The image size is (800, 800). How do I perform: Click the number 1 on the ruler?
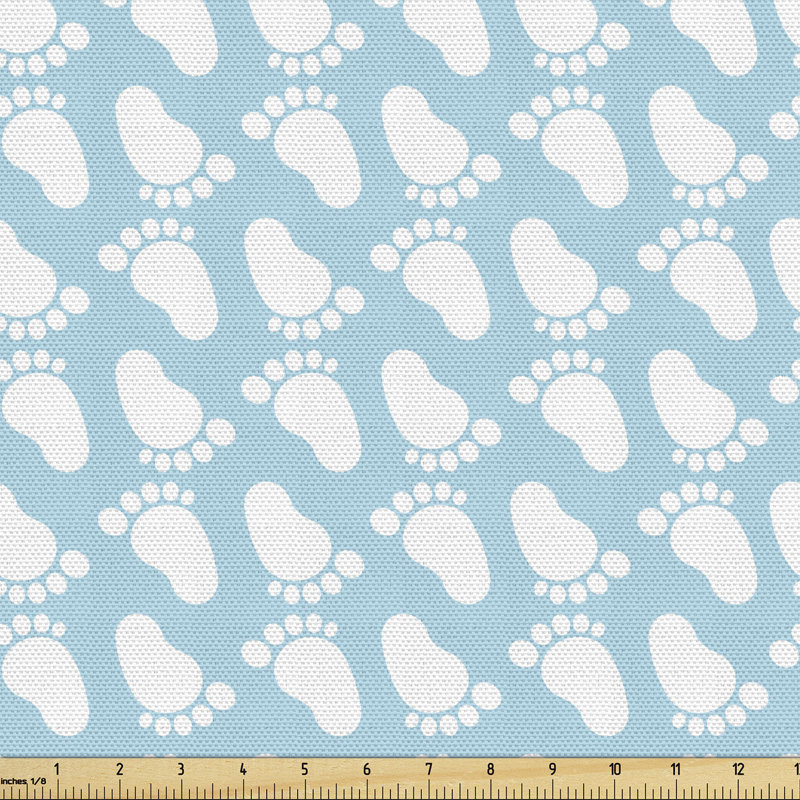[x=57, y=769]
